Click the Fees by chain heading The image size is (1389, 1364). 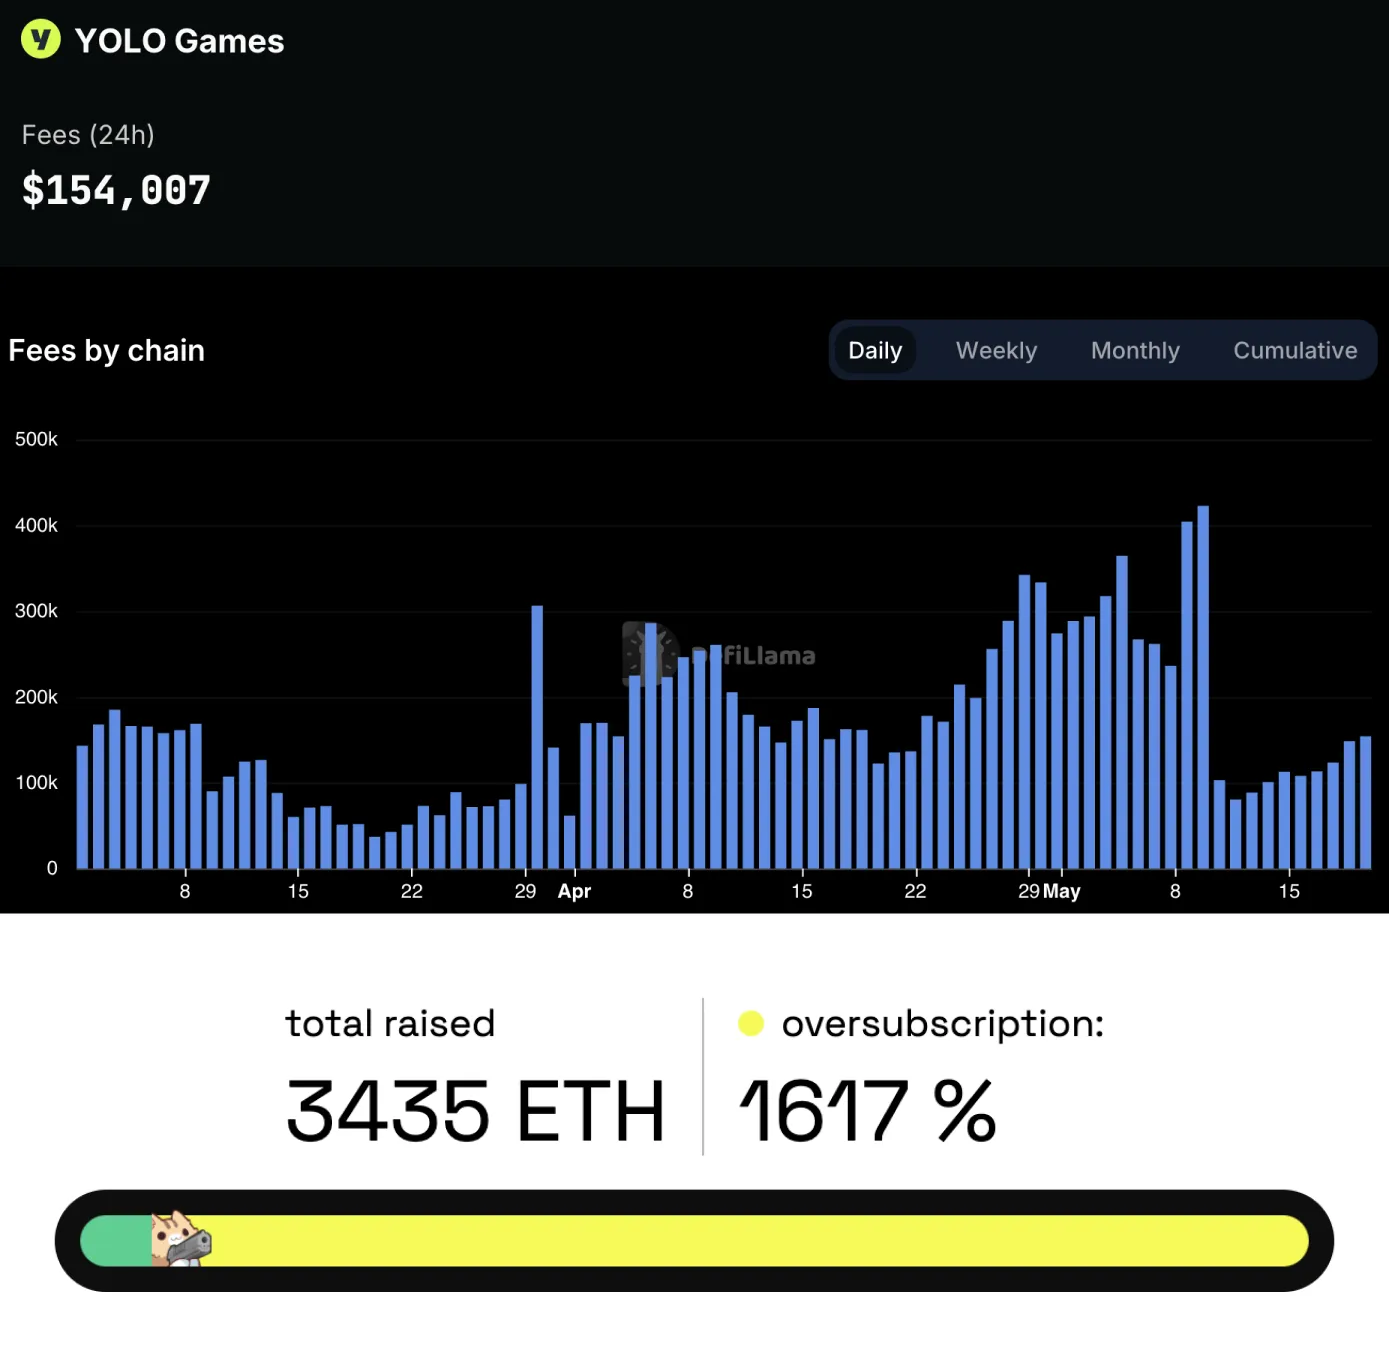coord(107,350)
